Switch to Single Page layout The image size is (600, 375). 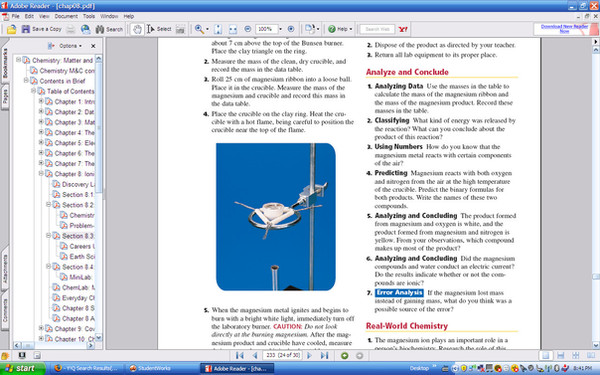(545, 355)
